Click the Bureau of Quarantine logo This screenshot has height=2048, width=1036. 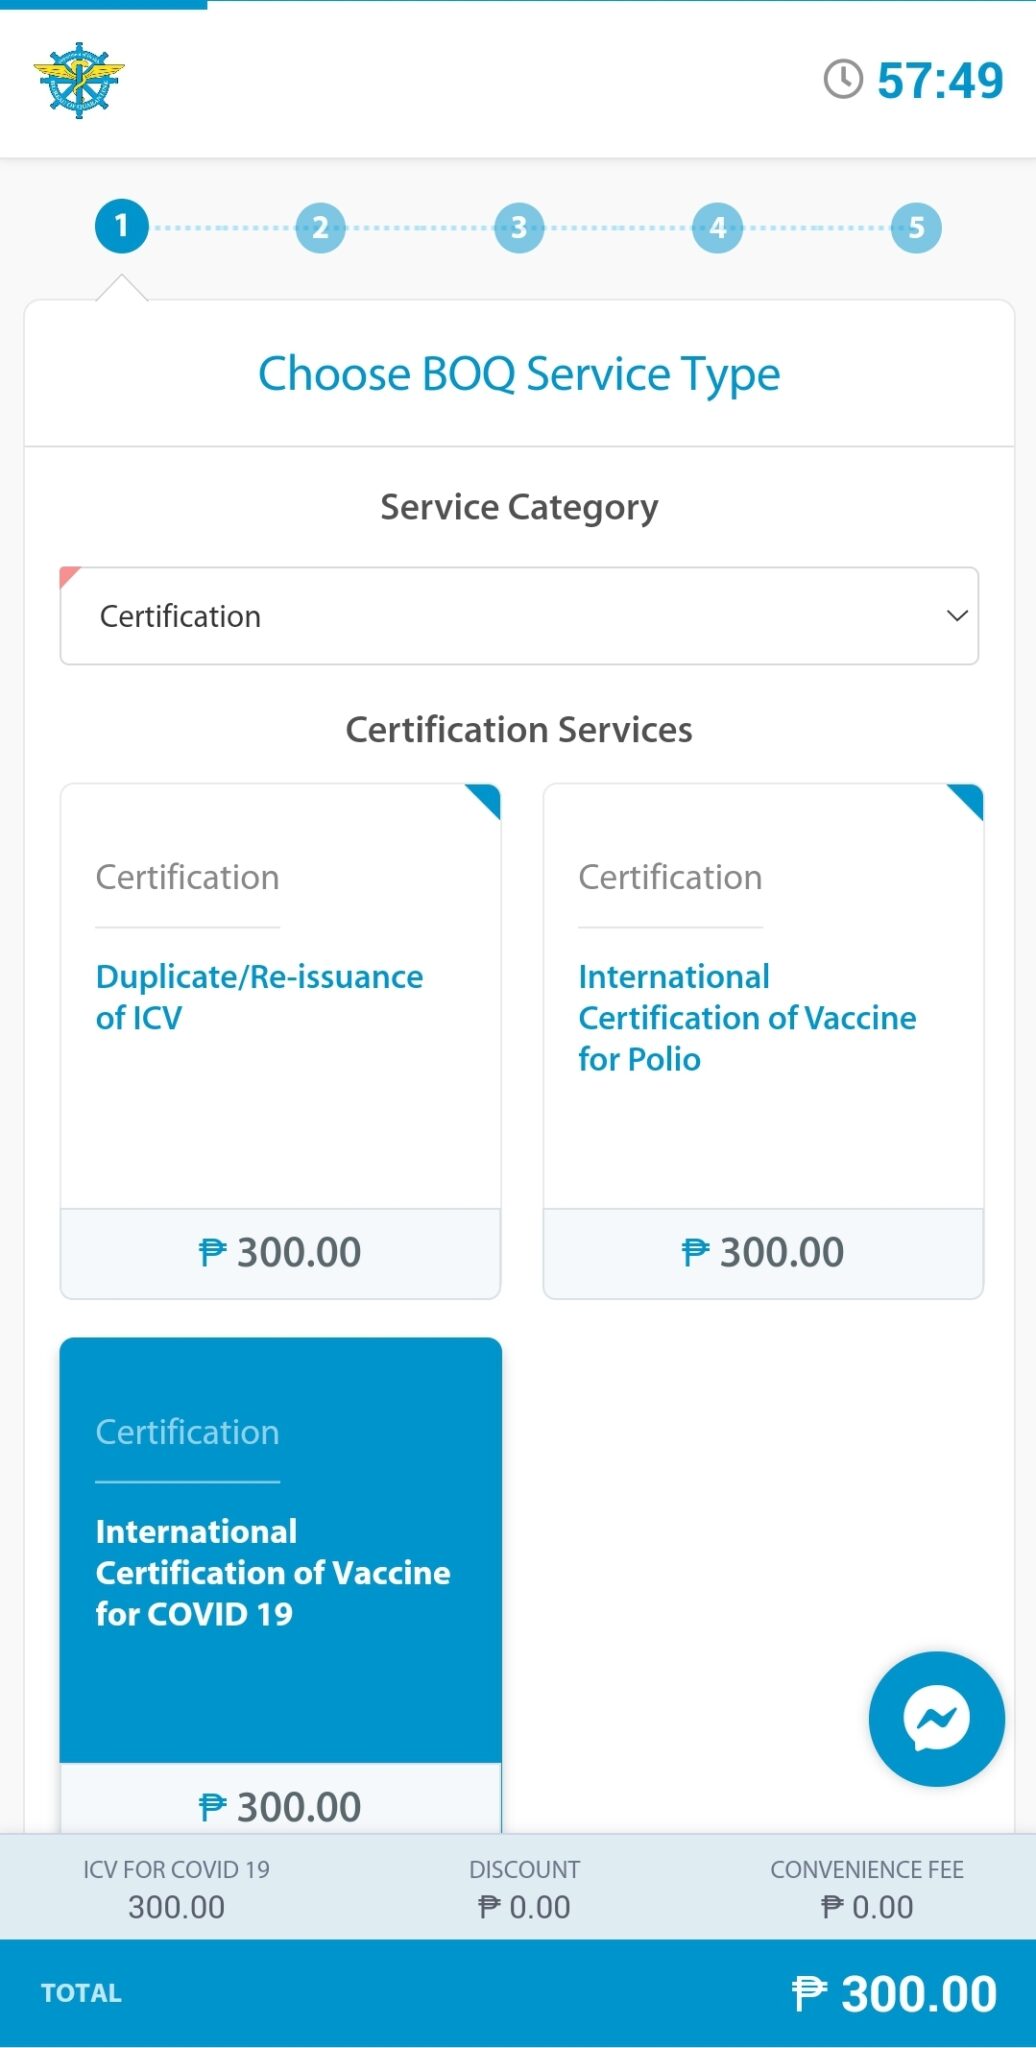[x=80, y=78]
